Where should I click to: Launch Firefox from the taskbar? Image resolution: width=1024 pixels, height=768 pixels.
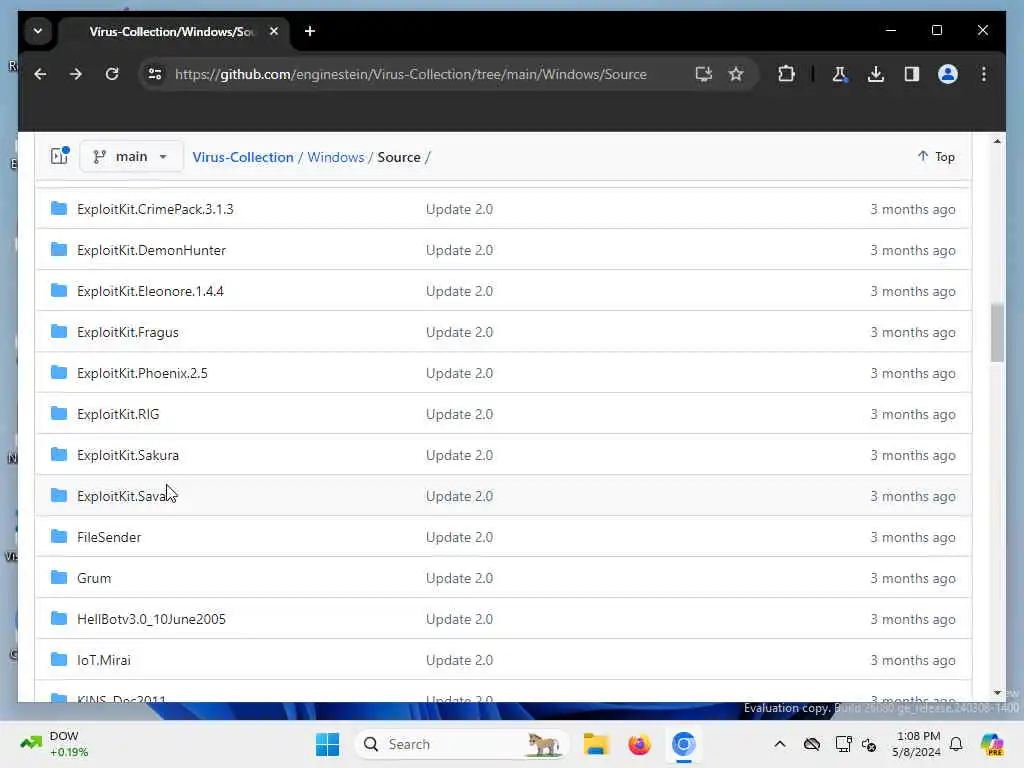pyautogui.click(x=639, y=744)
